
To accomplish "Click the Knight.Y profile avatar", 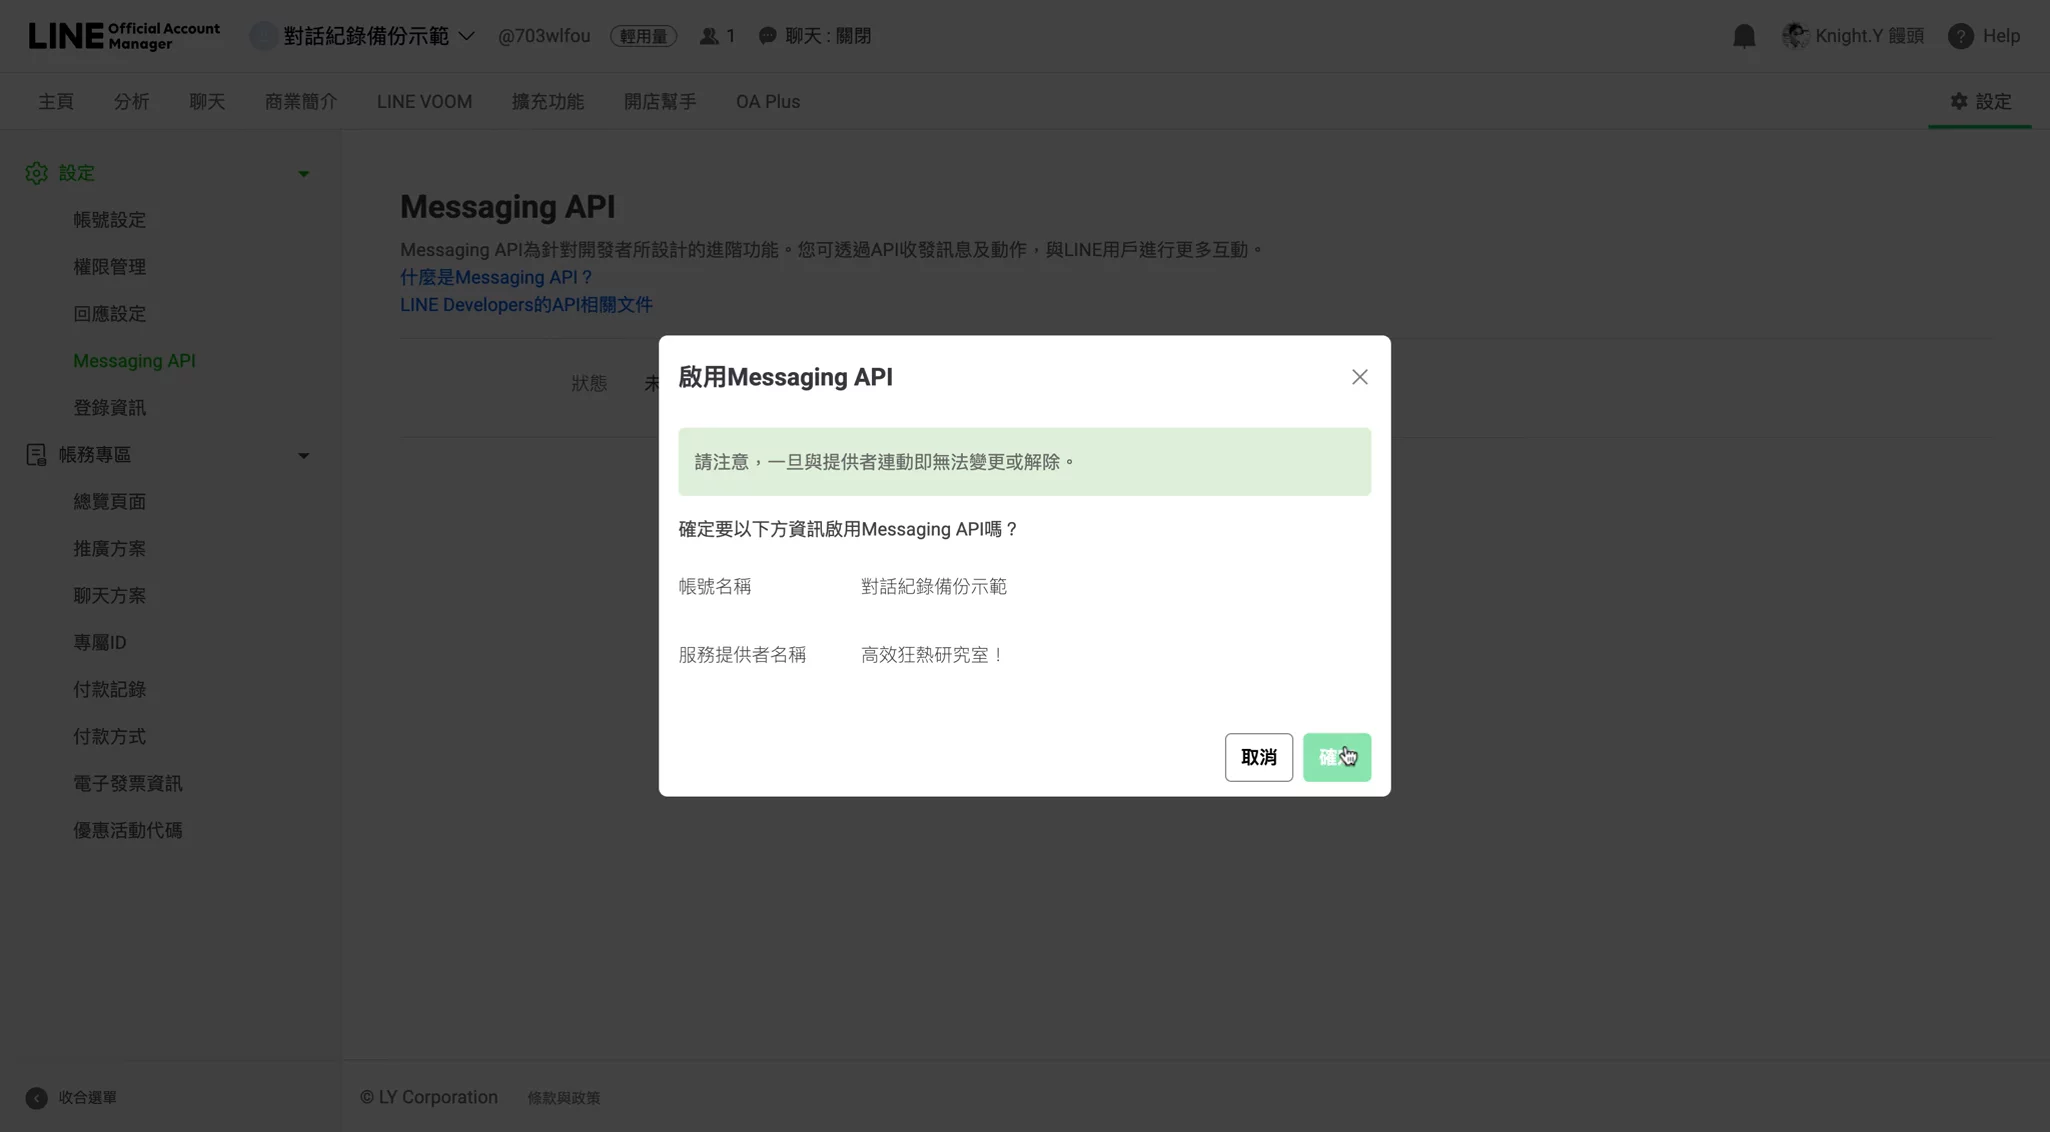I will (1794, 36).
